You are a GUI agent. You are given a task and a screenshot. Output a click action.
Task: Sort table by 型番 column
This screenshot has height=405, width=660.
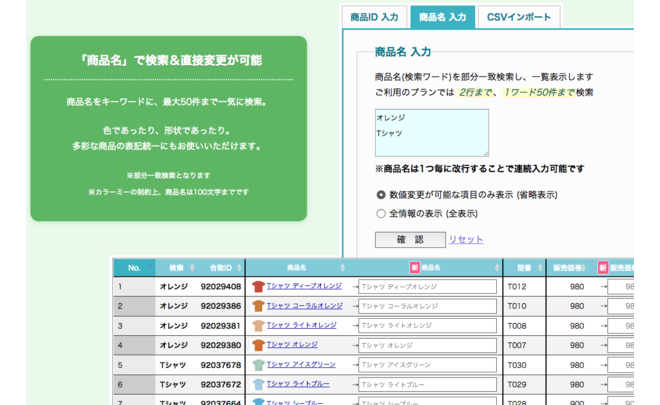click(x=524, y=268)
